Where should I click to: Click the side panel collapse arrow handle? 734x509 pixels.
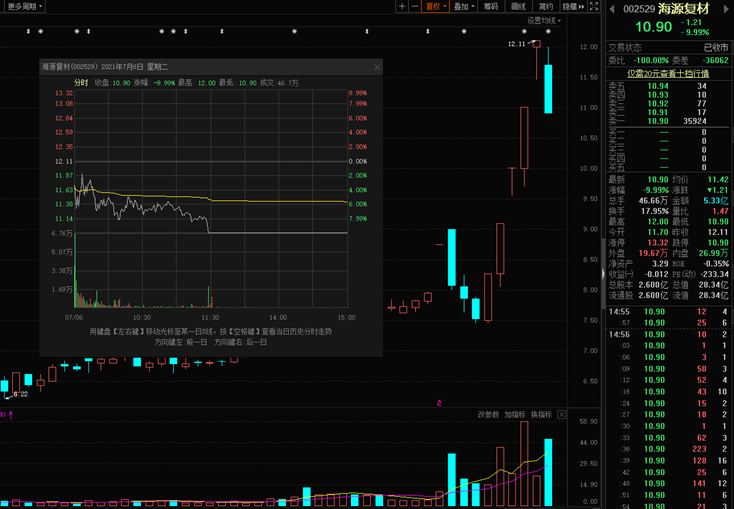tap(603, 274)
